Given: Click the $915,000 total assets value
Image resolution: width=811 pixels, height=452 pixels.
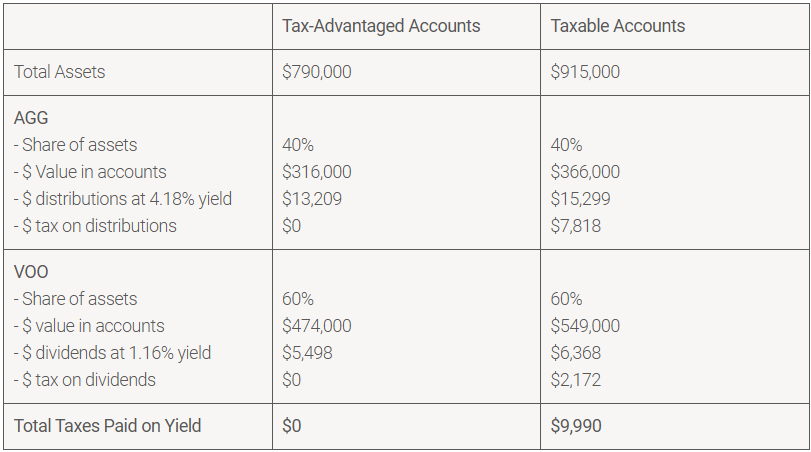Looking at the screenshot, I should [x=585, y=72].
